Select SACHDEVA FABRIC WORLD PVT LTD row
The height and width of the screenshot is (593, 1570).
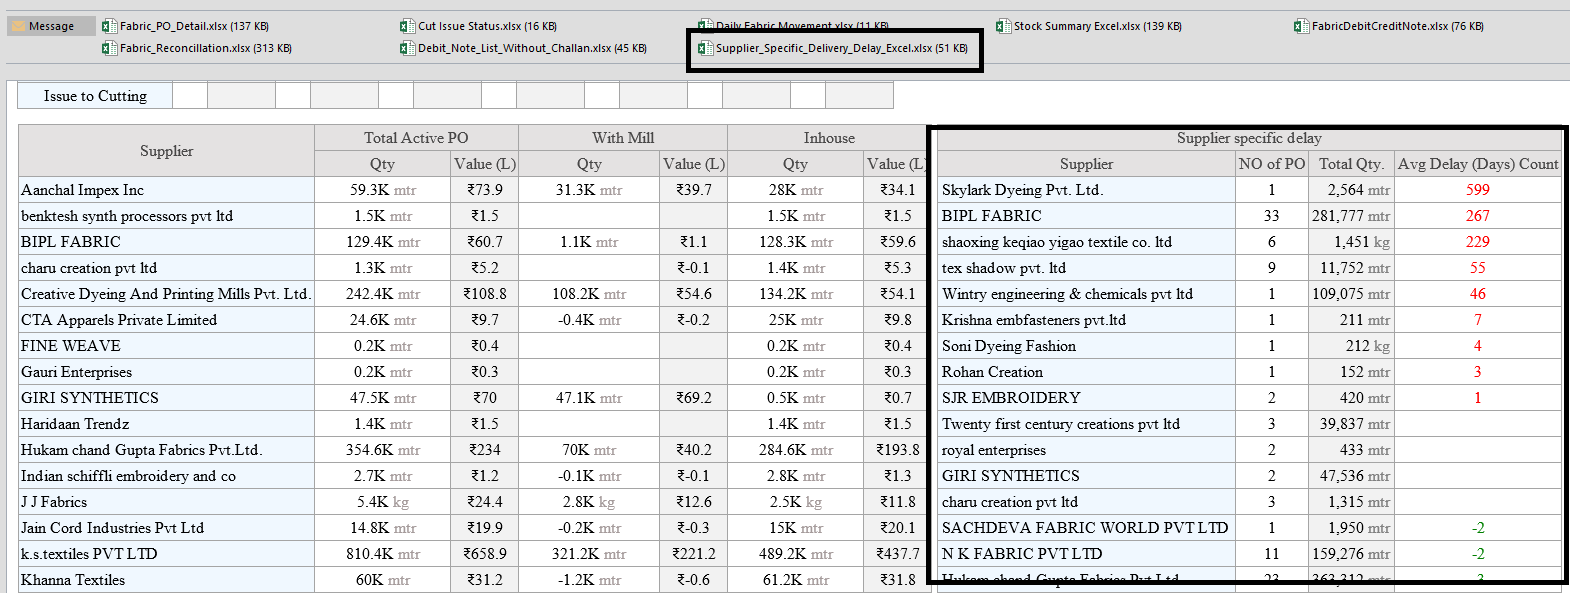(x=1086, y=528)
